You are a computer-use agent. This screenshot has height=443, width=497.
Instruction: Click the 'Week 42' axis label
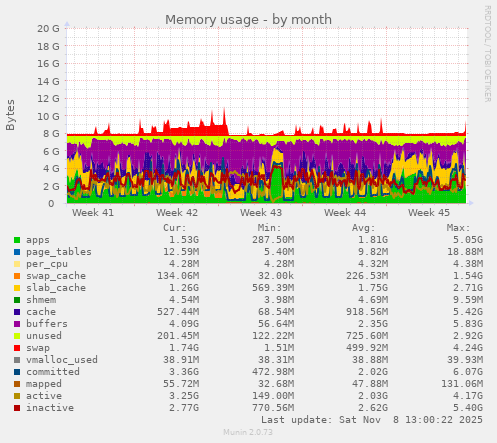177,213
